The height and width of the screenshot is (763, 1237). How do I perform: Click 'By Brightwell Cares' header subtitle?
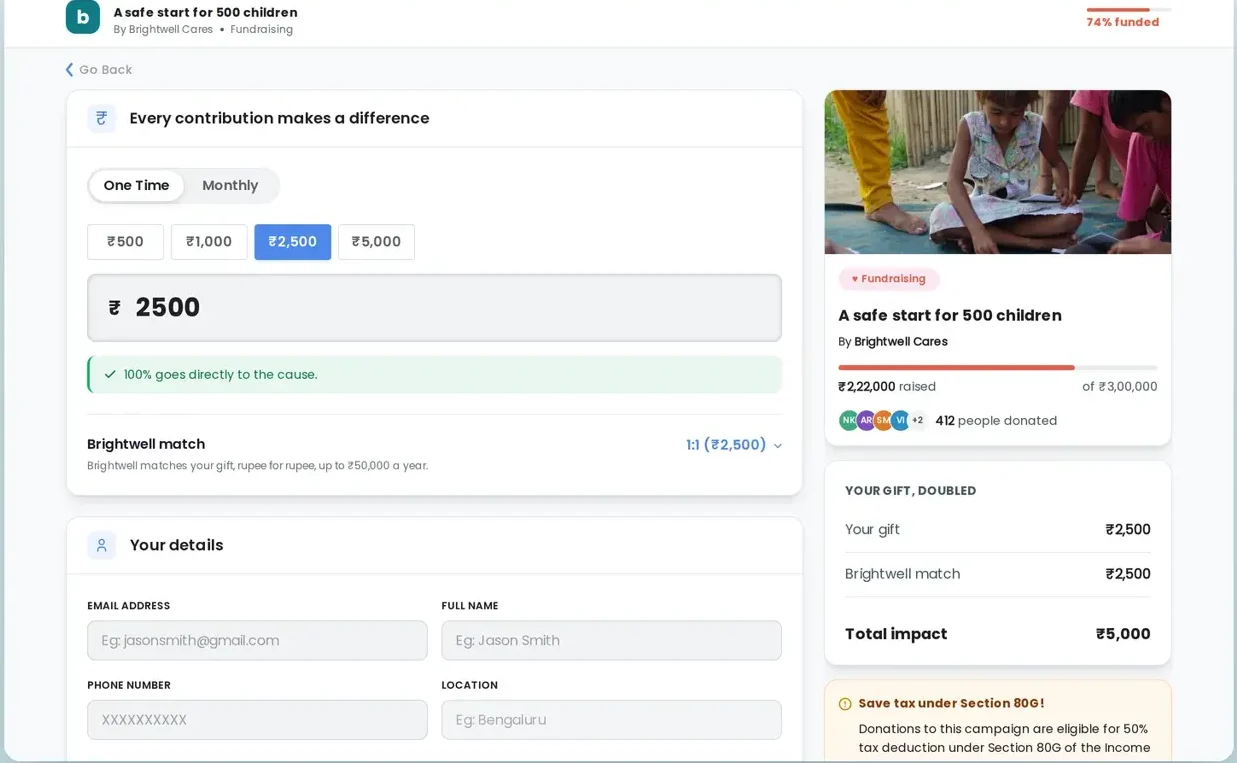pos(163,30)
